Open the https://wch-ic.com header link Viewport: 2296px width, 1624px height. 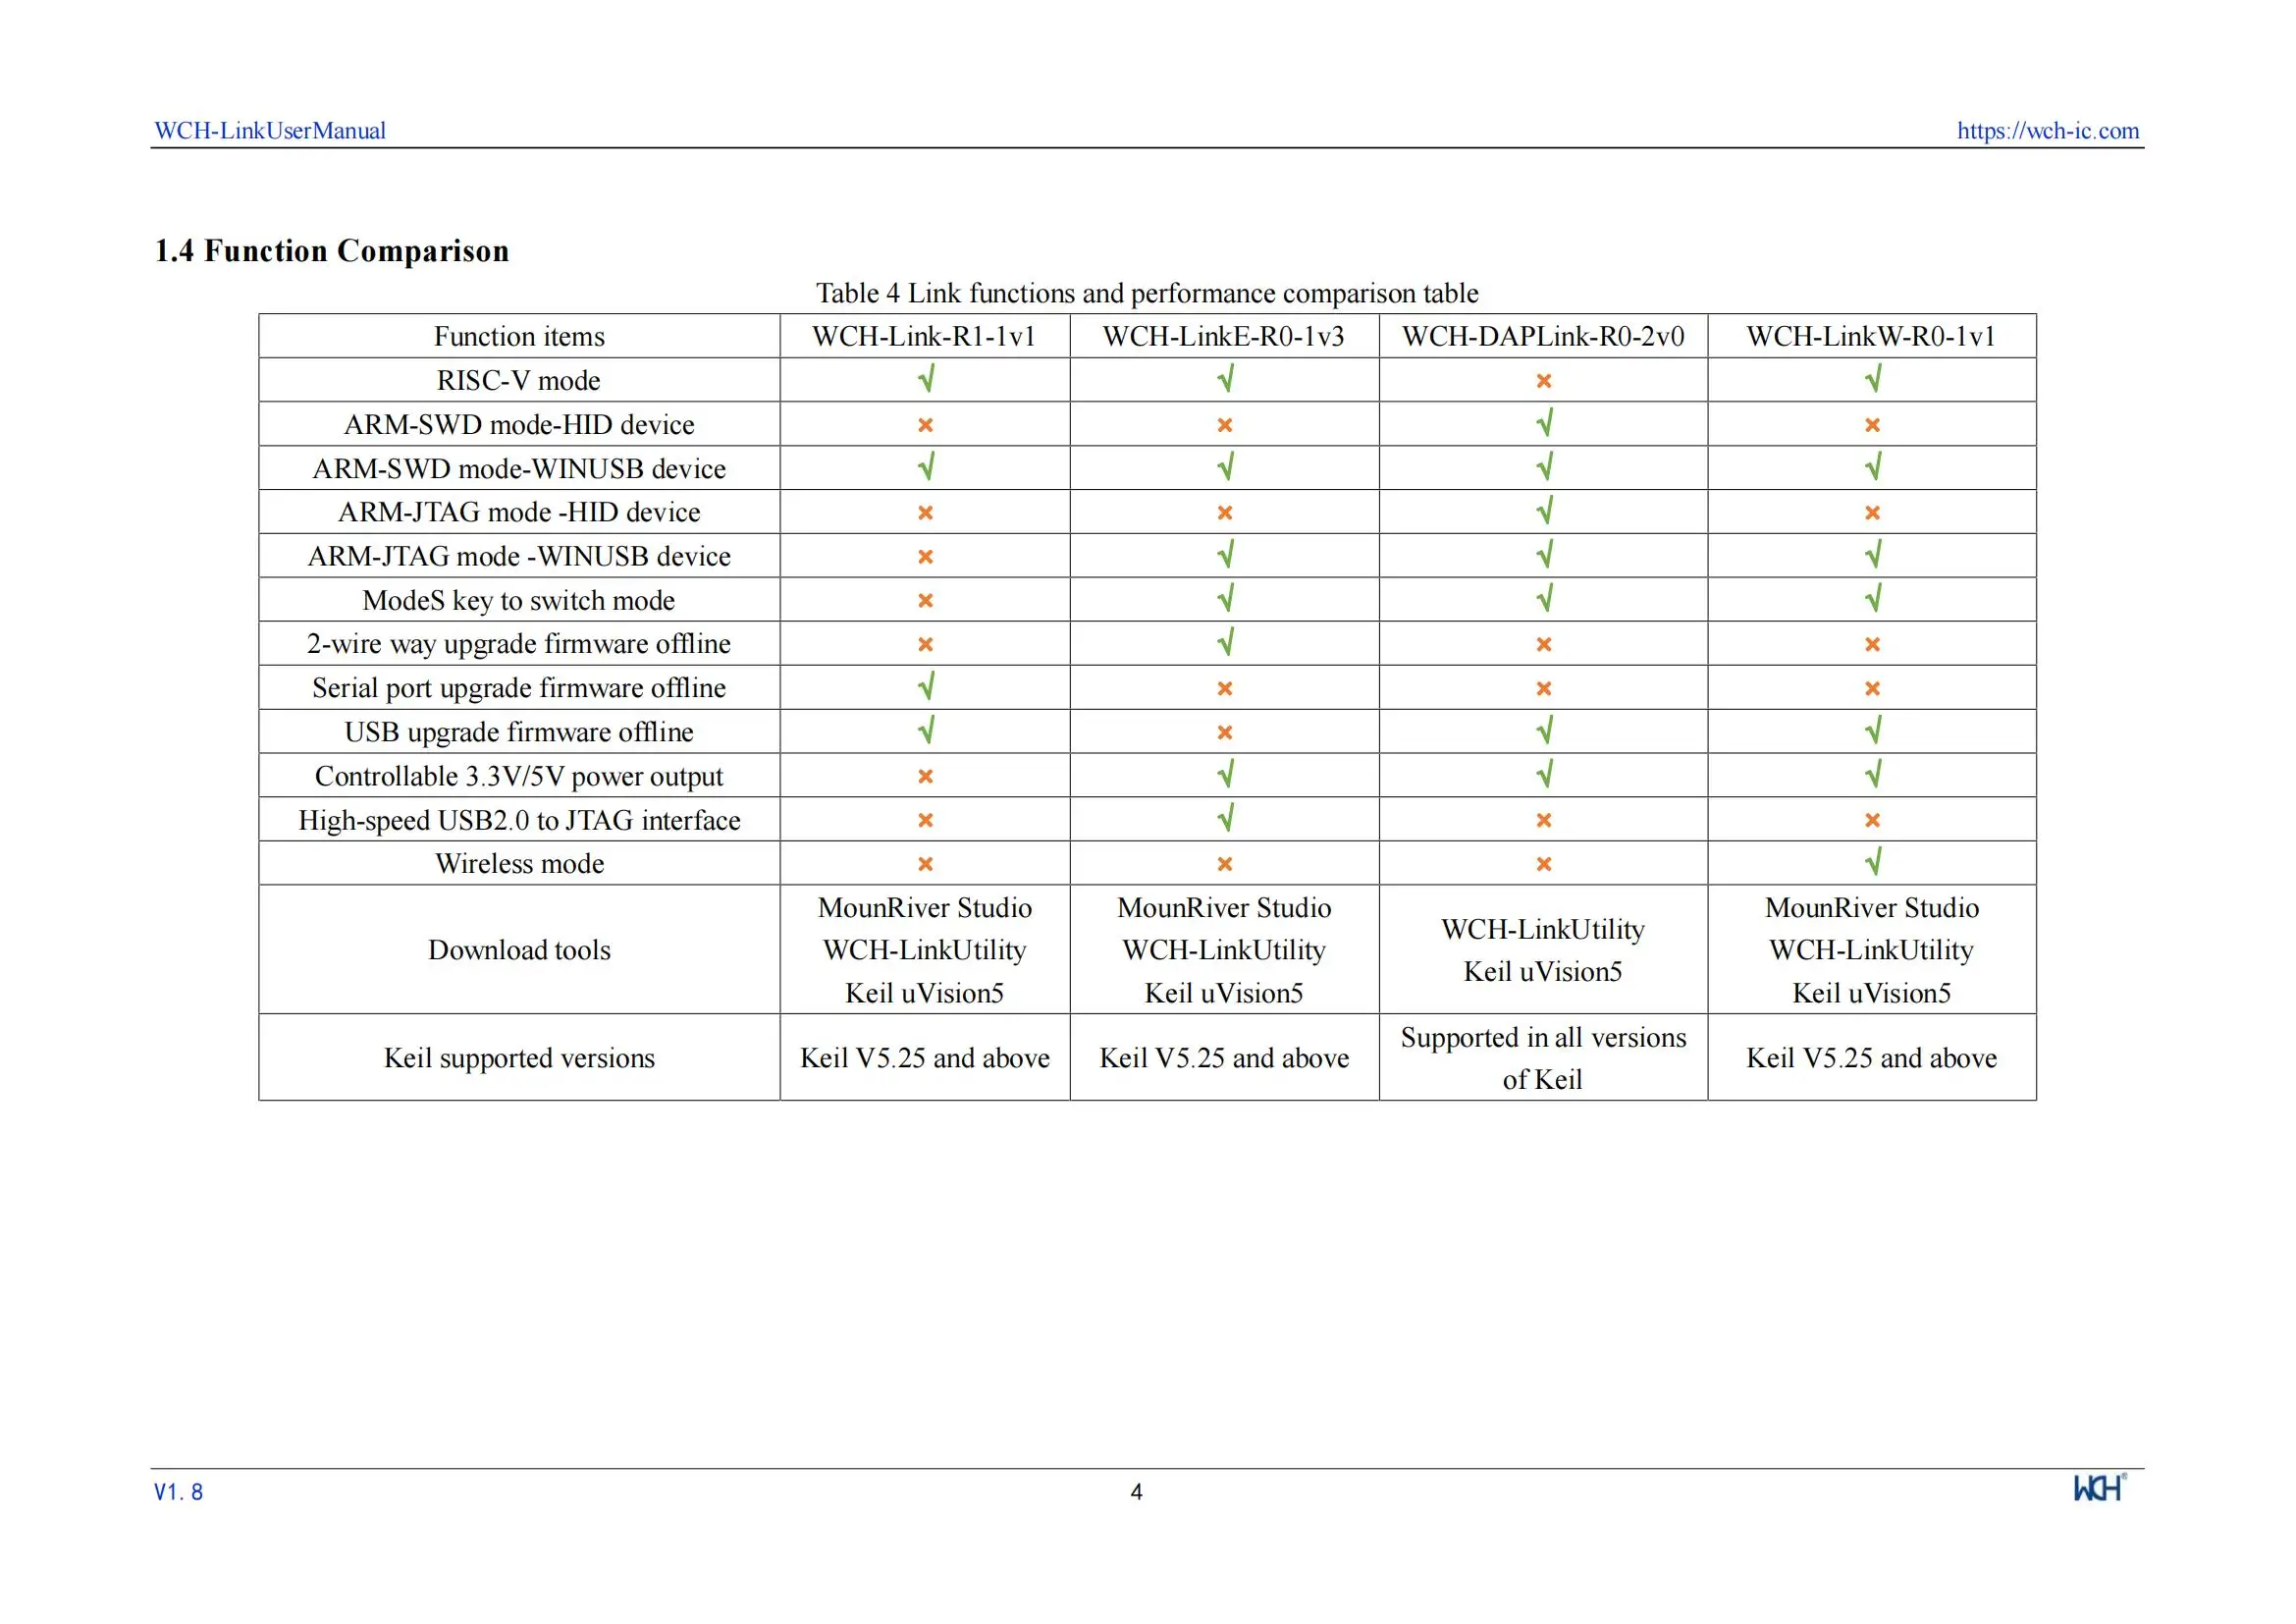(x=2047, y=131)
